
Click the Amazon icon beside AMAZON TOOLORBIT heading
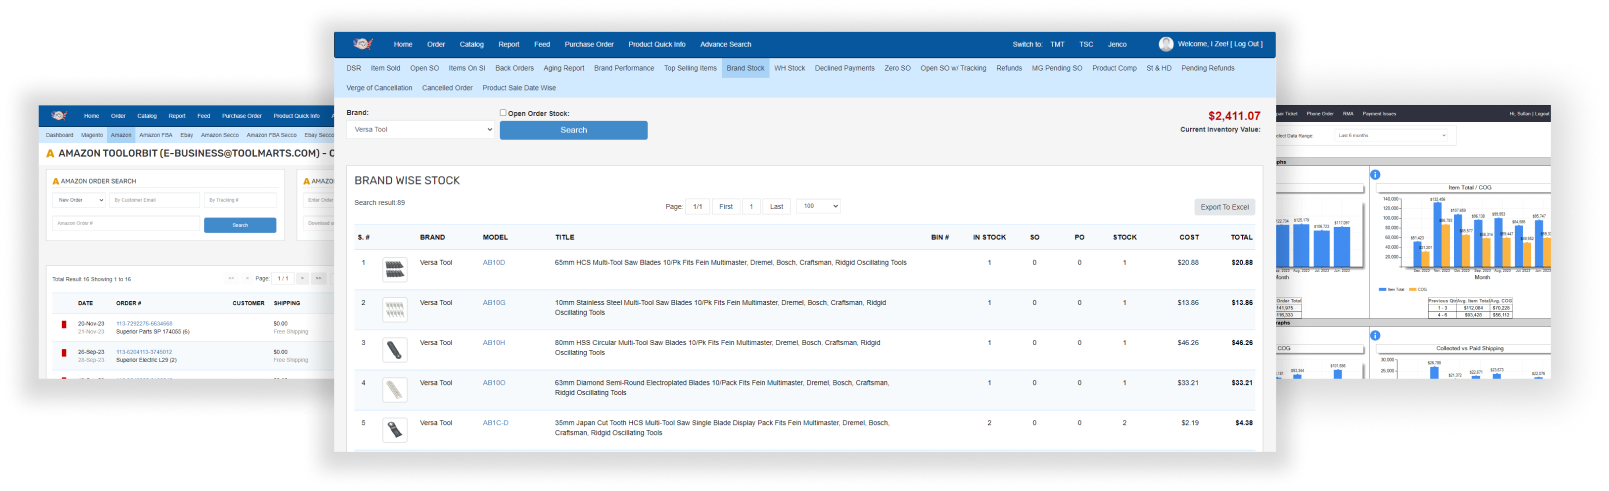pos(50,153)
